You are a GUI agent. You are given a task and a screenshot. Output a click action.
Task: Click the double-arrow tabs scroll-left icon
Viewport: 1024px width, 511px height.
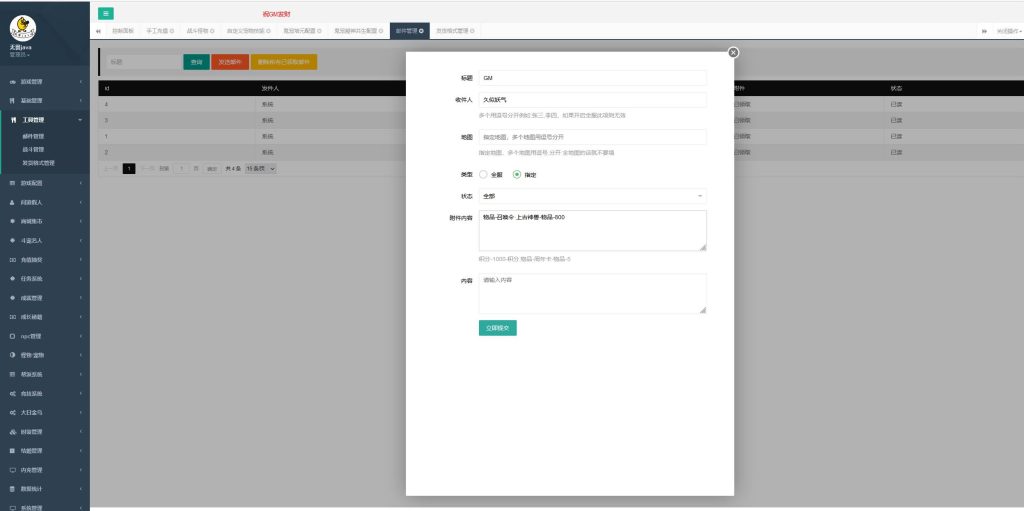click(x=98, y=31)
